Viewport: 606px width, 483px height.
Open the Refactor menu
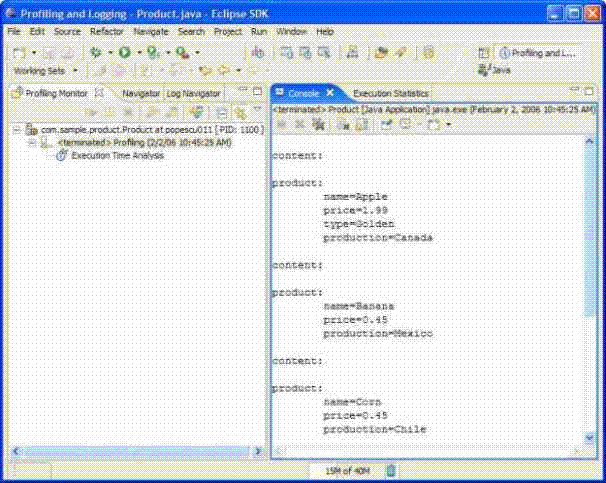107,32
